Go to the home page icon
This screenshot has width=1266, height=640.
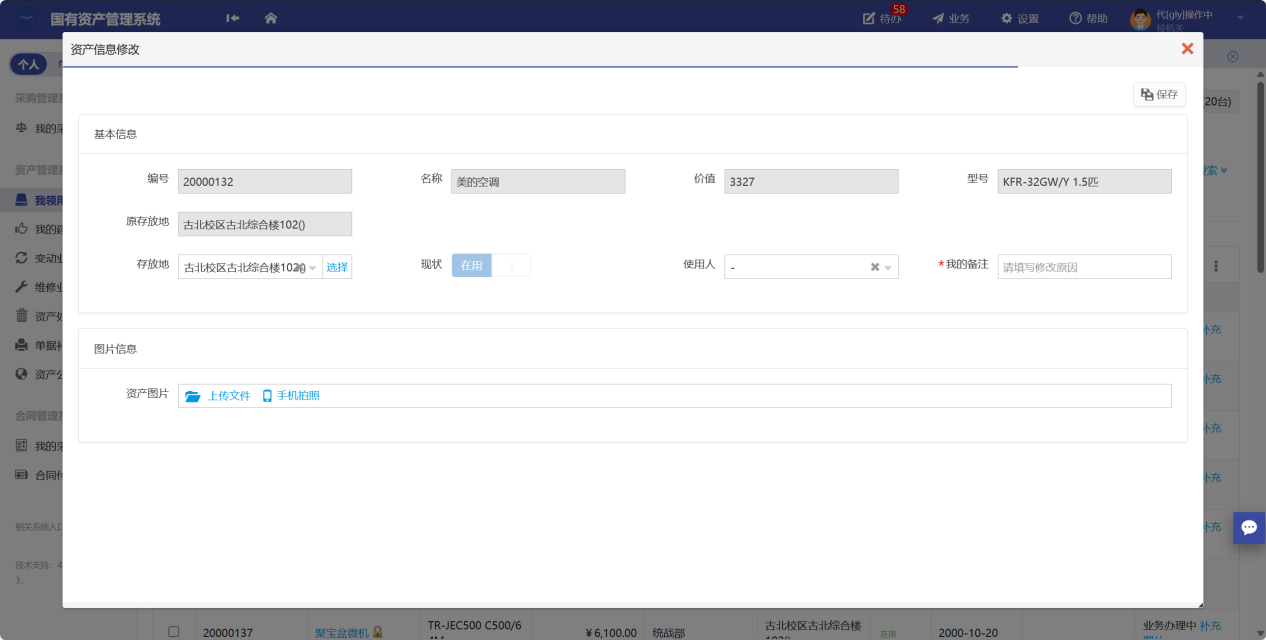[271, 18]
